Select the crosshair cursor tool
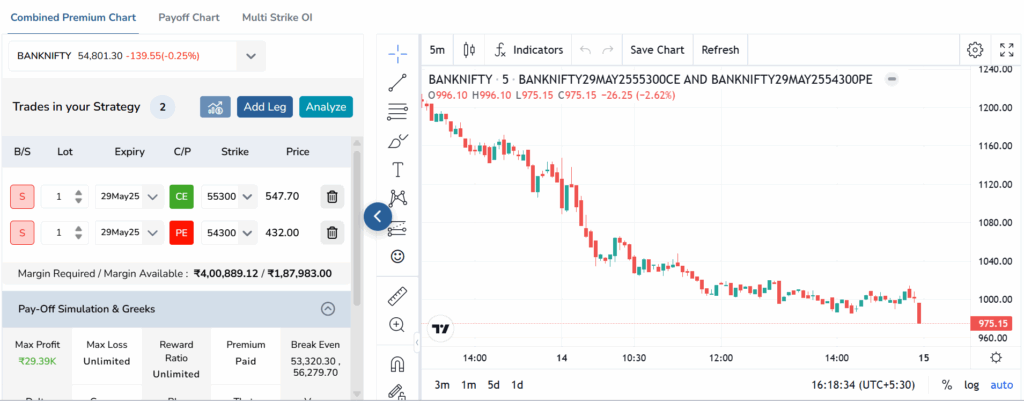This screenshot has width=1024, height=401. point(397,54)
